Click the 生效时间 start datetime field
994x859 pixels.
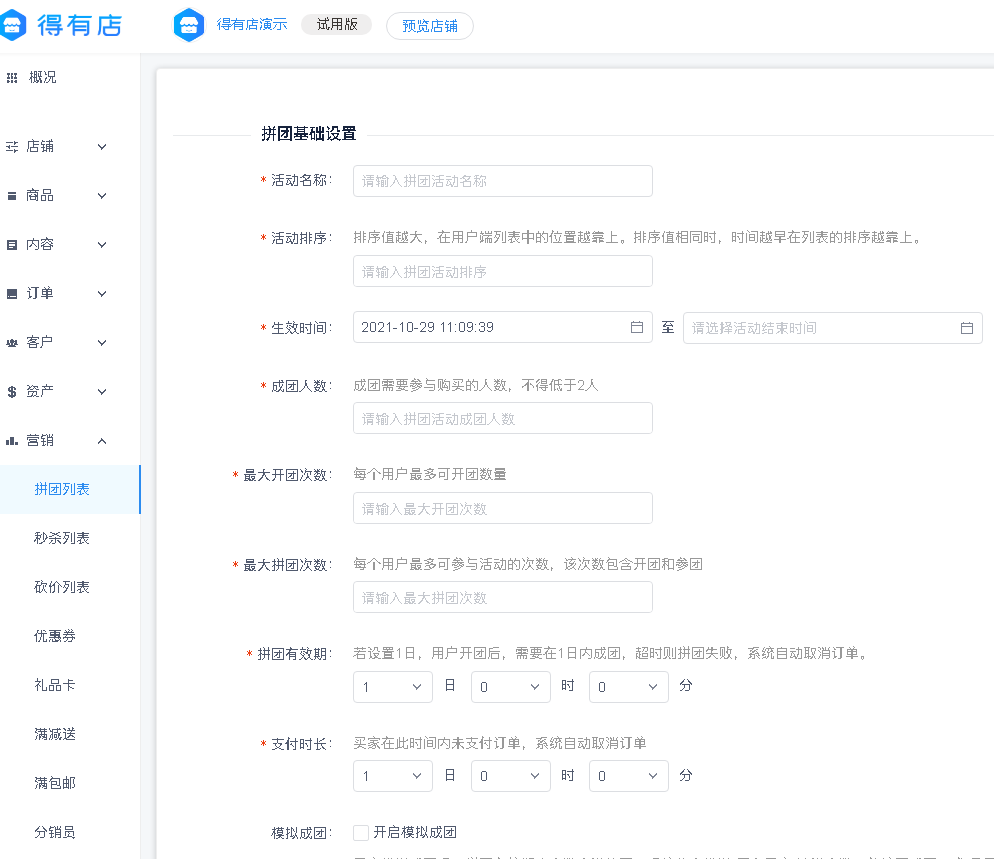503,327
